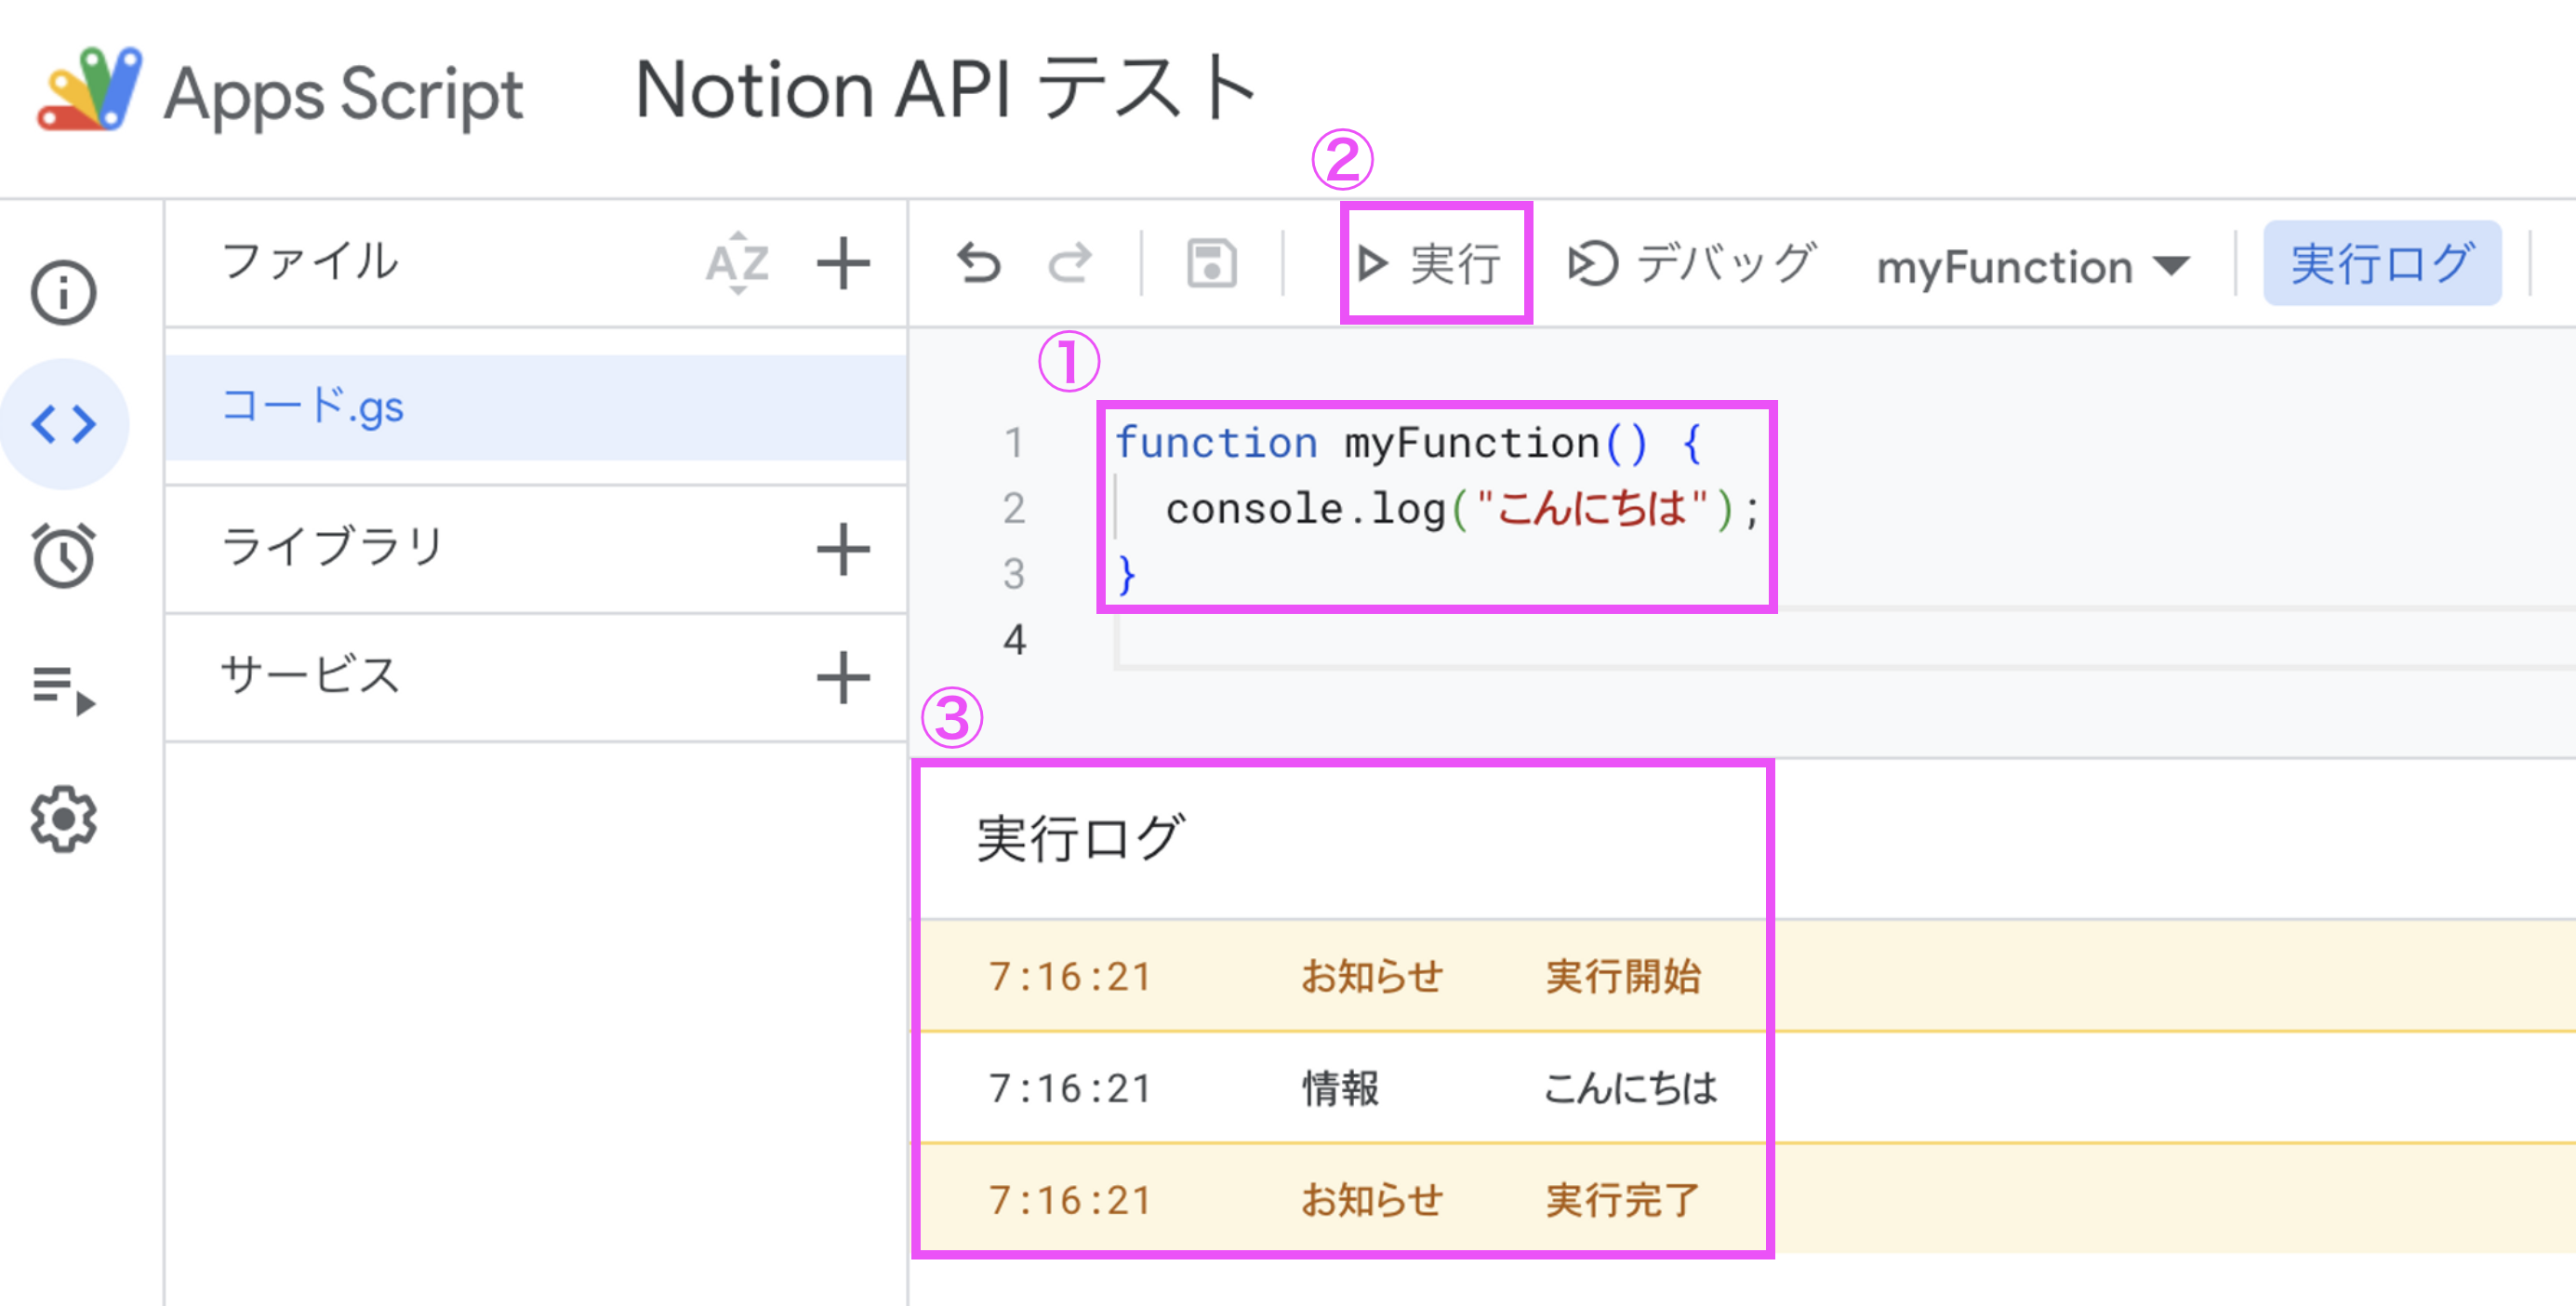Click the Apps Script title text
Viewport: 2576px width, 1306px height.
[x=343, y=94]
